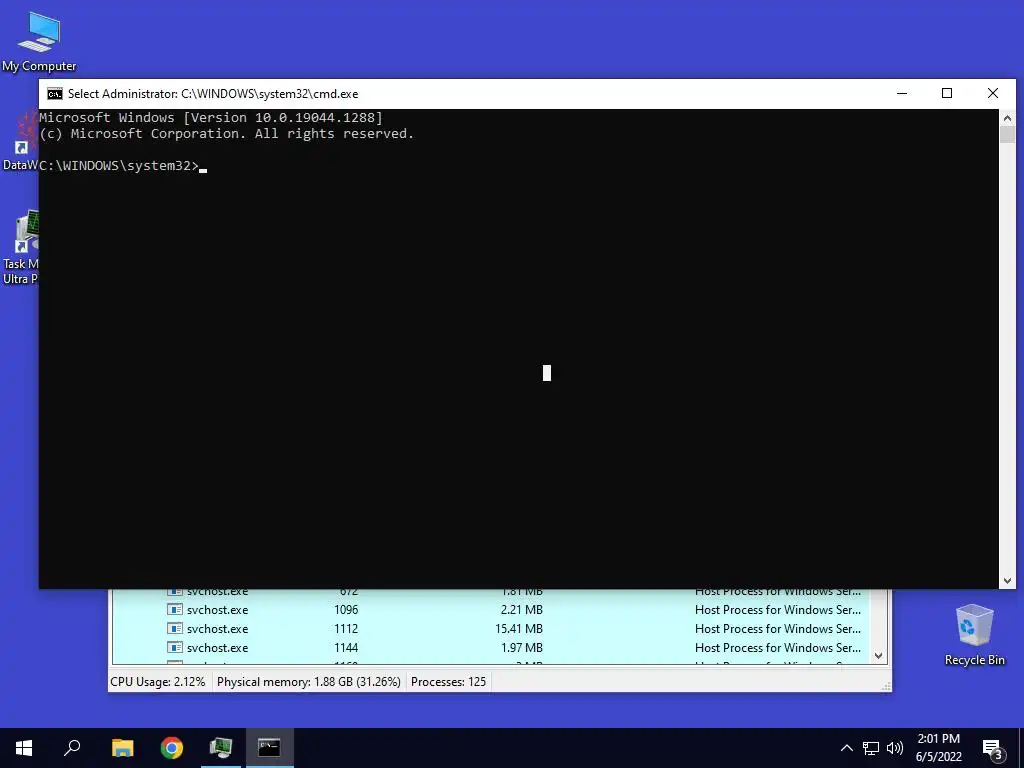Click the cmd window scrollbar thumb
This screenshot has height=768, width=1024.
(1007, 135)
